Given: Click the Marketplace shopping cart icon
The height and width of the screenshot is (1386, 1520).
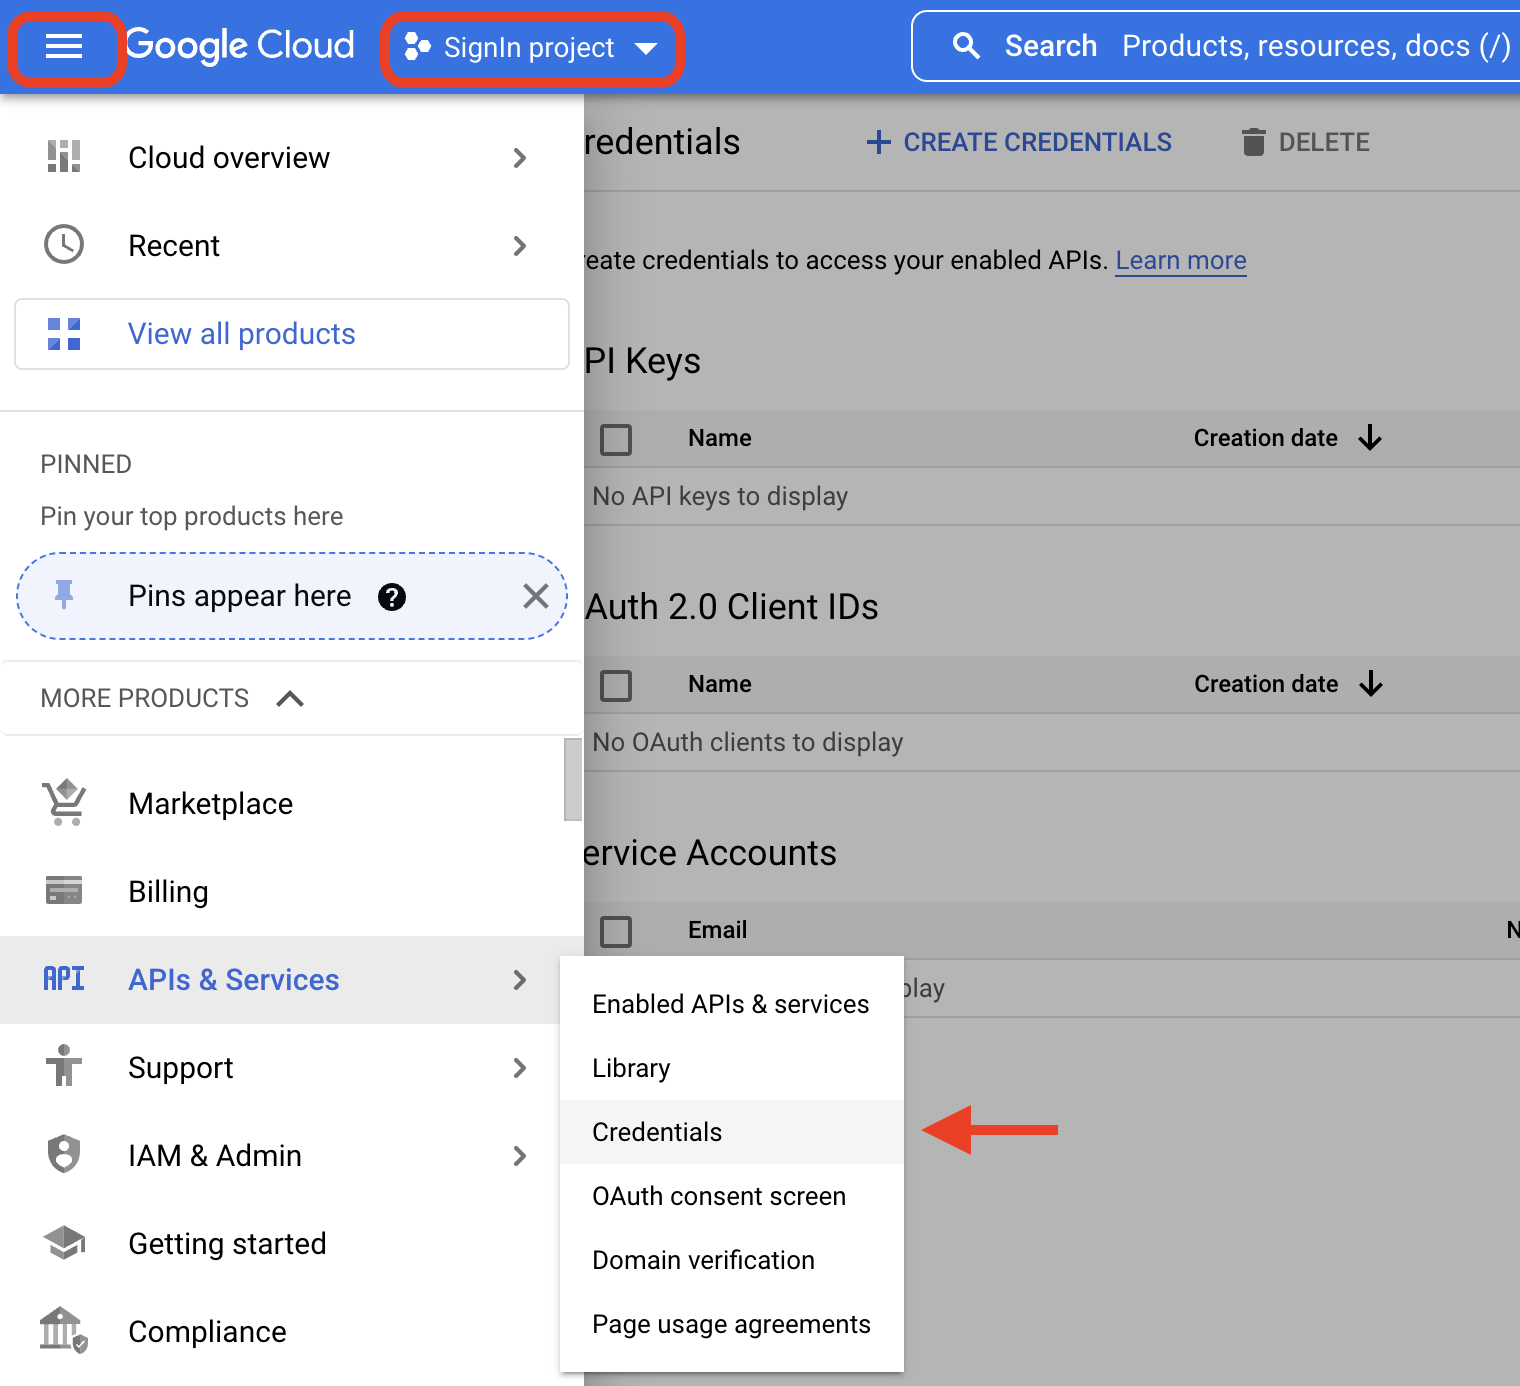Looking at the screenshot, I should point(64,803).
